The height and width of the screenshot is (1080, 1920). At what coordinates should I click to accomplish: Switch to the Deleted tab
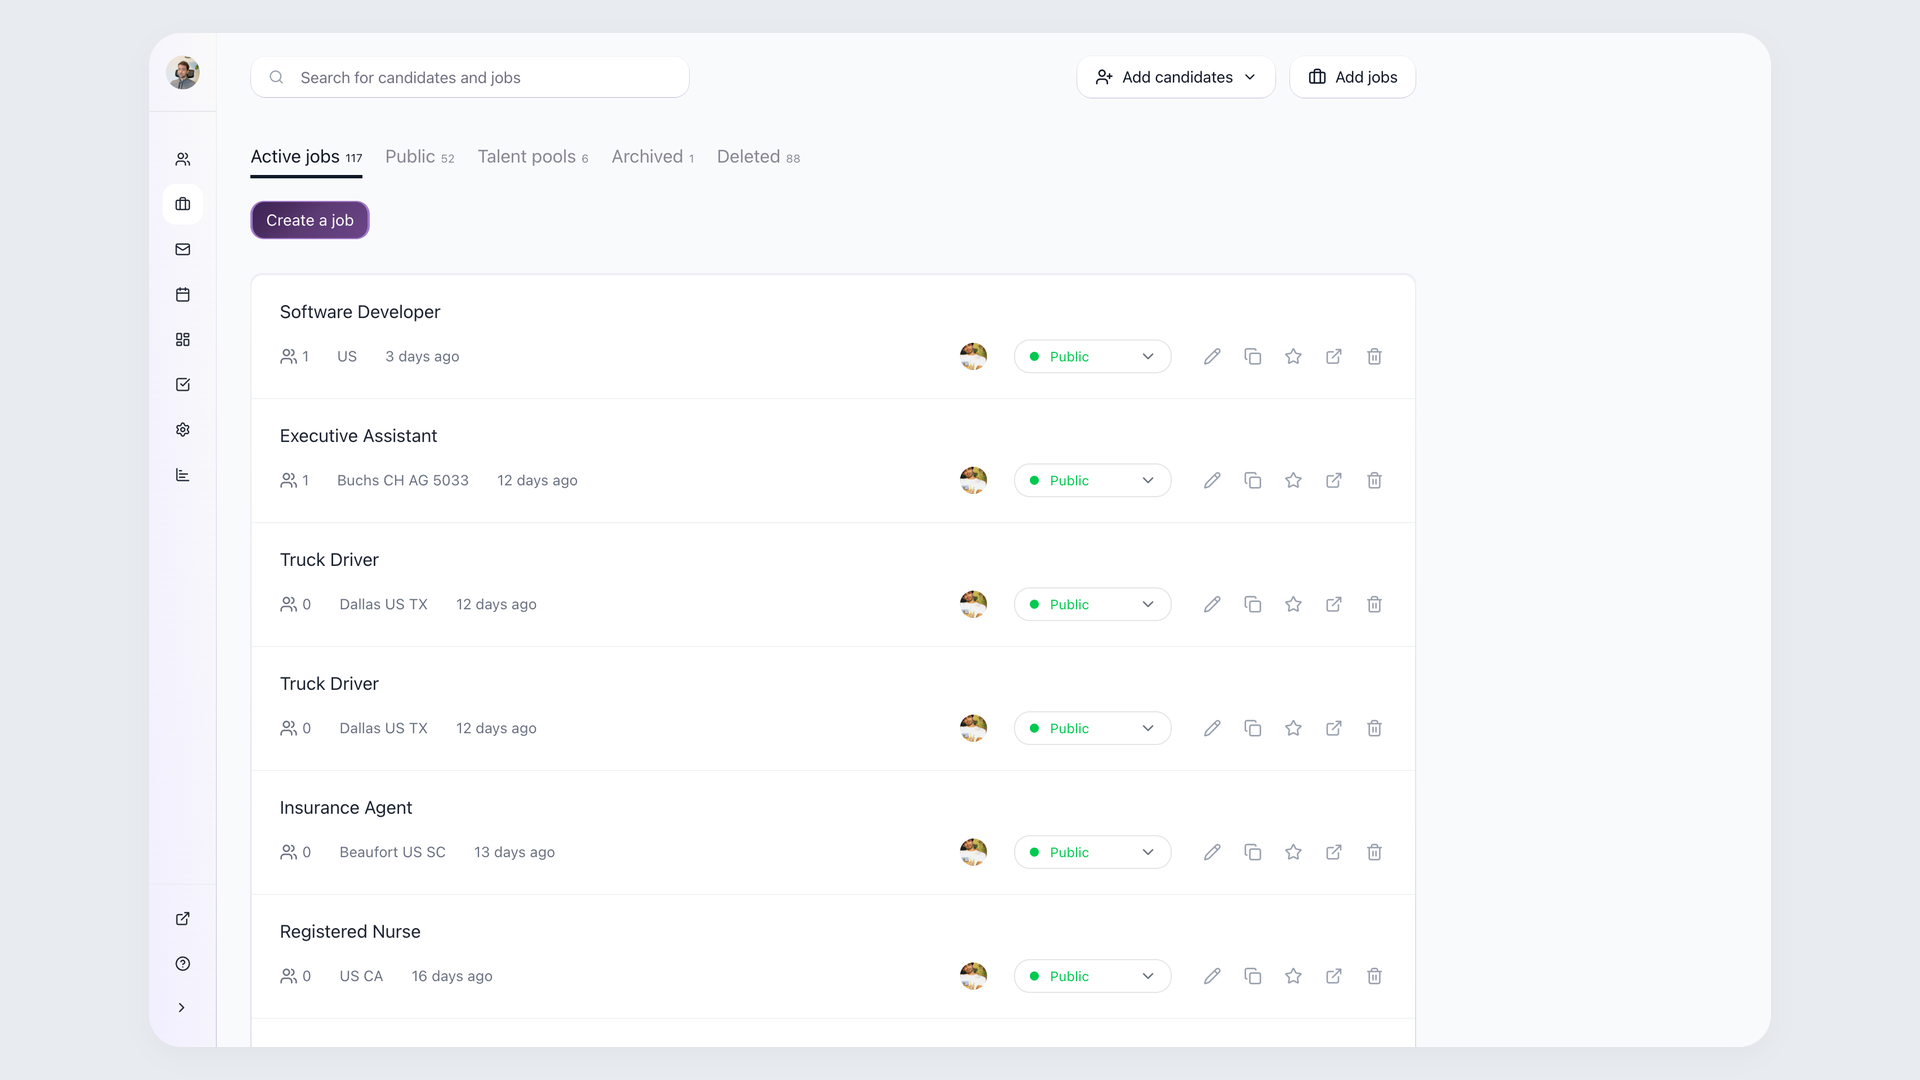point(758,157)
